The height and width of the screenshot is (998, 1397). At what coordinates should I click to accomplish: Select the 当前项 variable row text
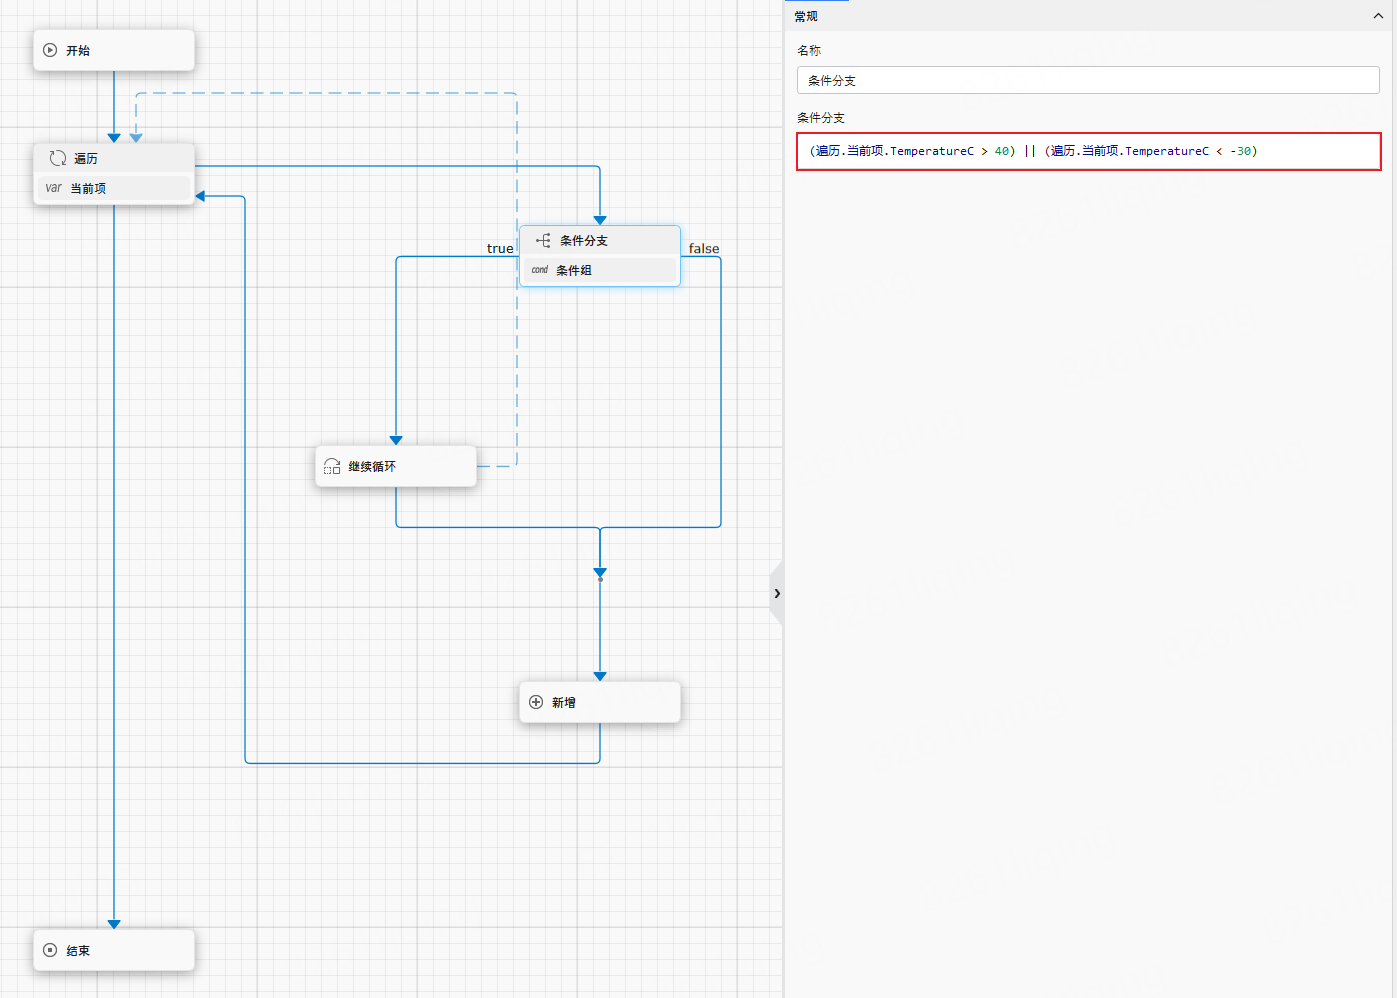[x=88, y=188]
